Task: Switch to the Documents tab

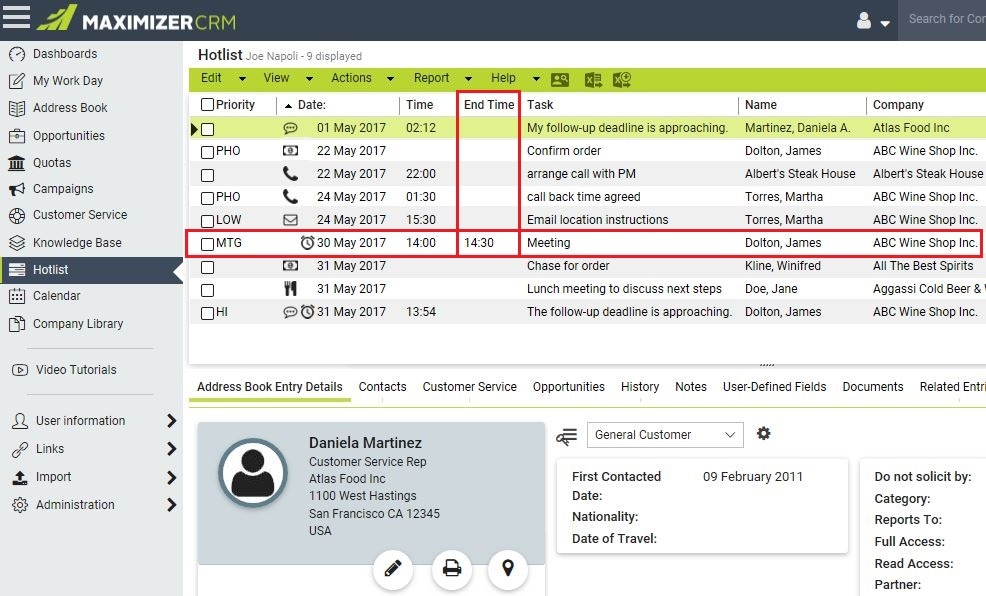Action: [873, 387]
